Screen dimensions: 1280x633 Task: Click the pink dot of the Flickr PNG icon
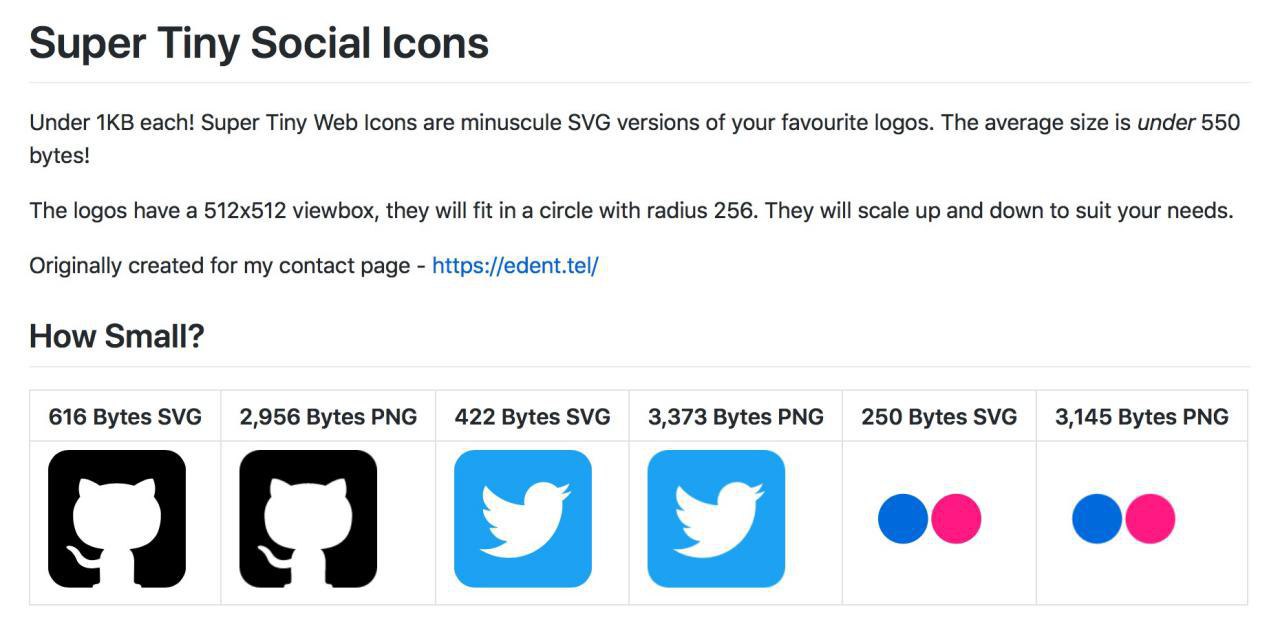pos(1150,519)
